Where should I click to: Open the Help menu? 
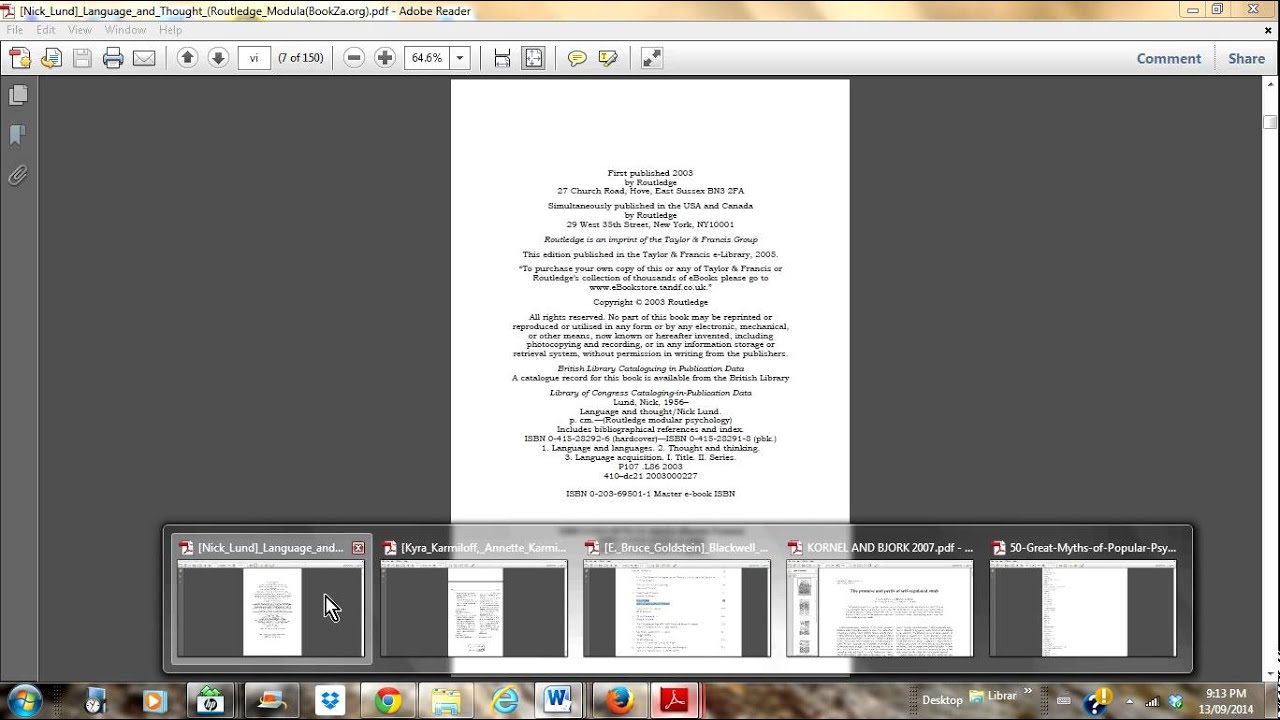point(170,30)
